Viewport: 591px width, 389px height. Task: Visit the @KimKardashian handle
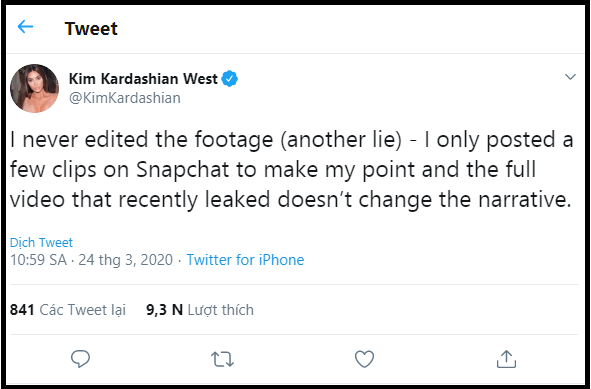(x=125, y=98)
